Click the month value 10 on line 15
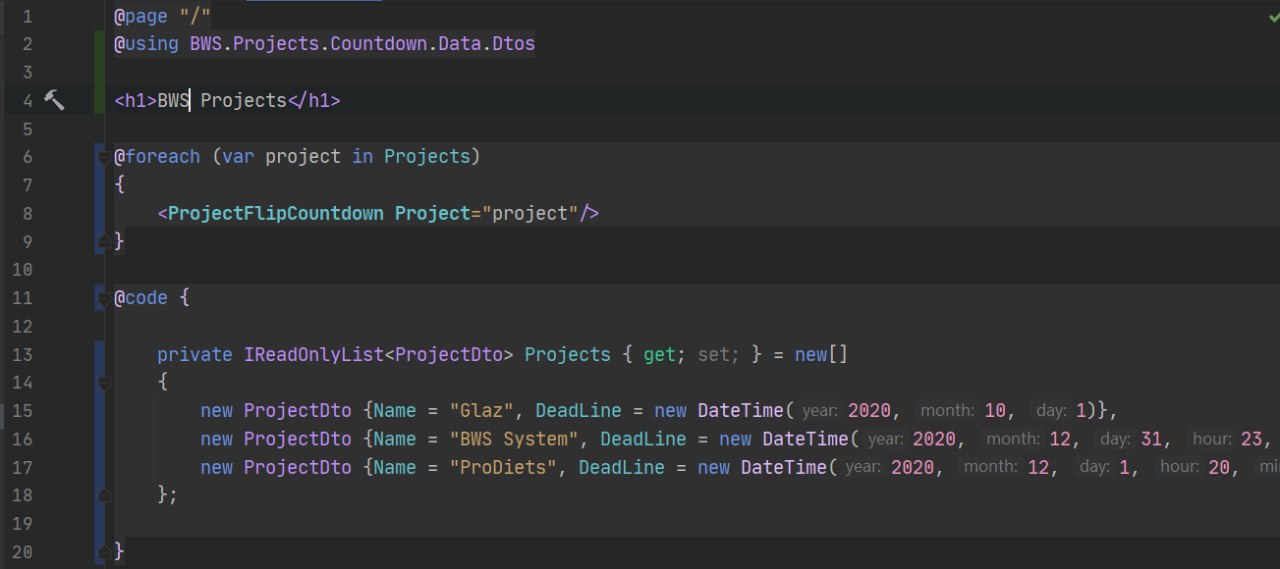Viewport: 1280px width, 569px height. [x=994, y=410]
